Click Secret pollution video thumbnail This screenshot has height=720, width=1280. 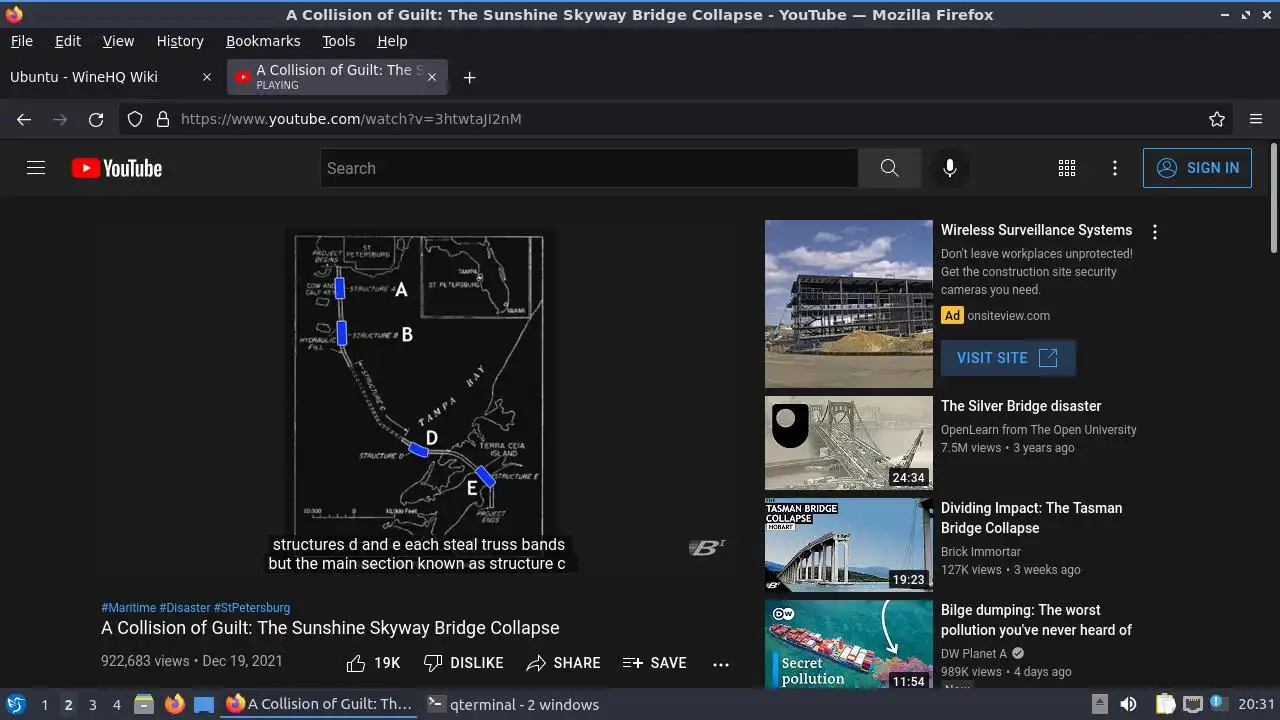click(848, 645)
